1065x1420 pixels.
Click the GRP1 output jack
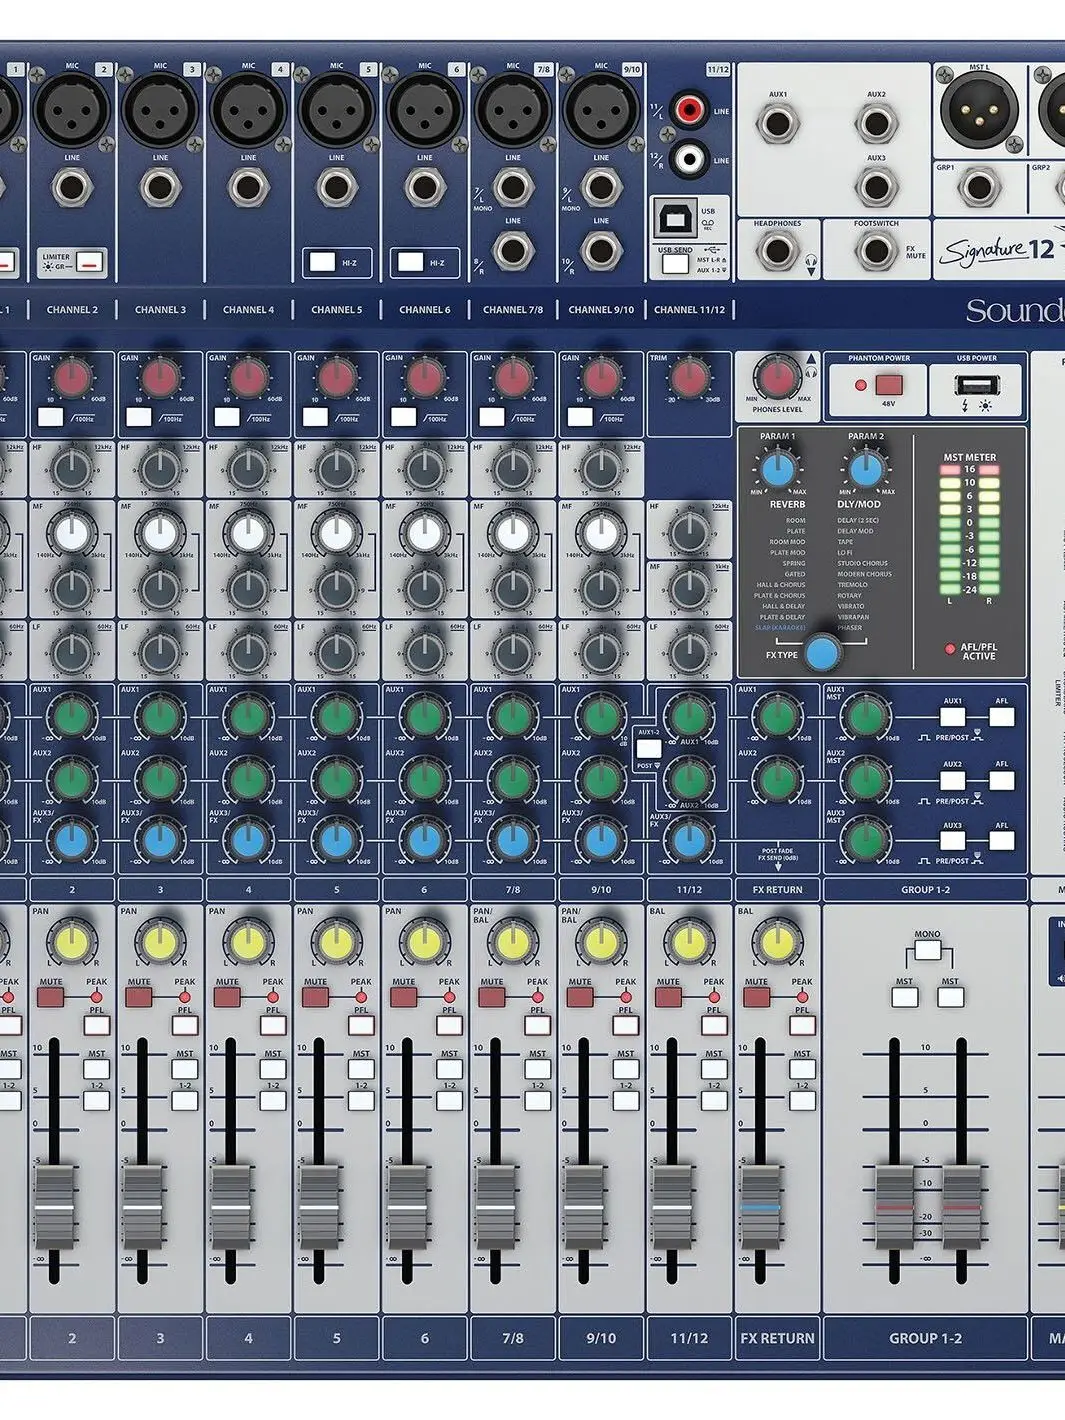tap(978, 187)
